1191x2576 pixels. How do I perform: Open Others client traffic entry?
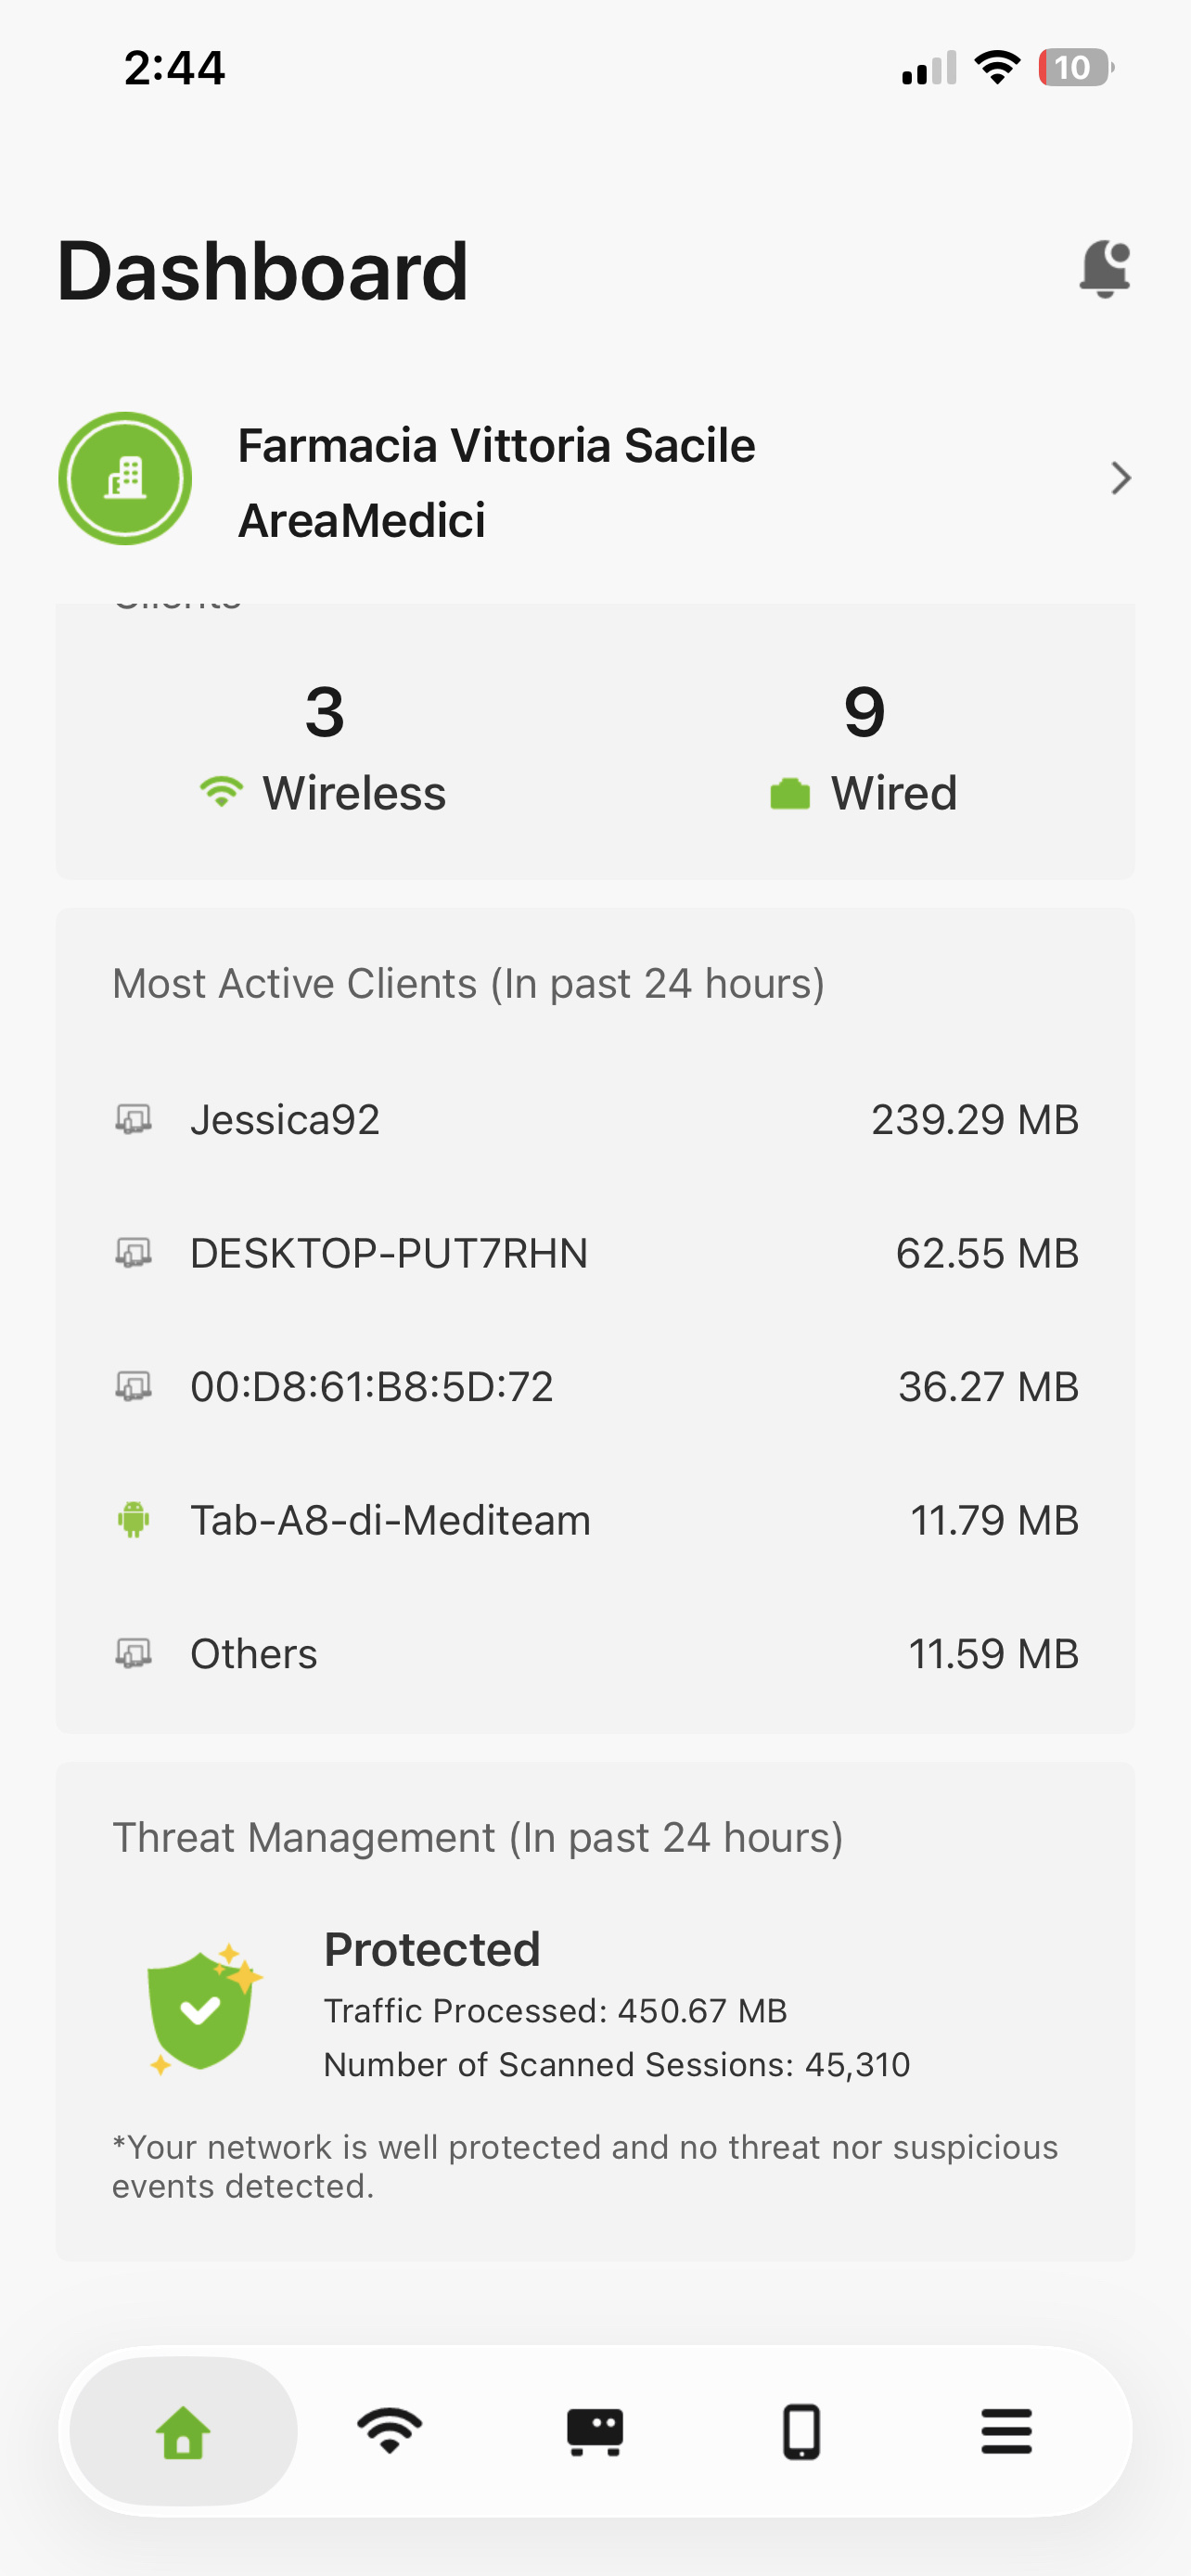596,1653
